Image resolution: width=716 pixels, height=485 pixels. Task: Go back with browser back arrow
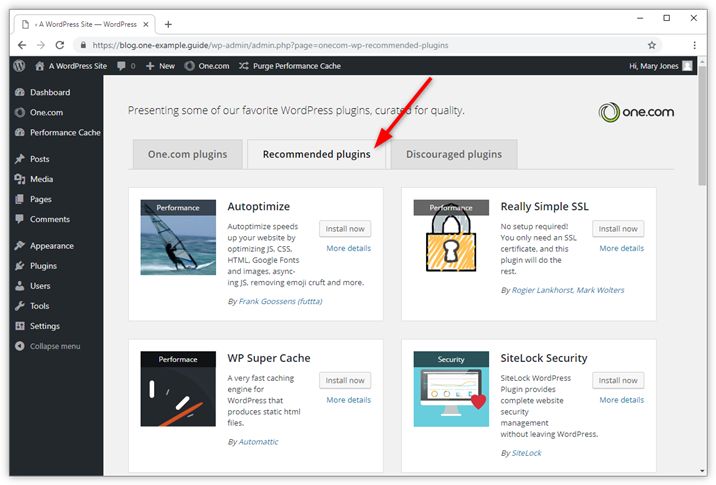(22, 45)
